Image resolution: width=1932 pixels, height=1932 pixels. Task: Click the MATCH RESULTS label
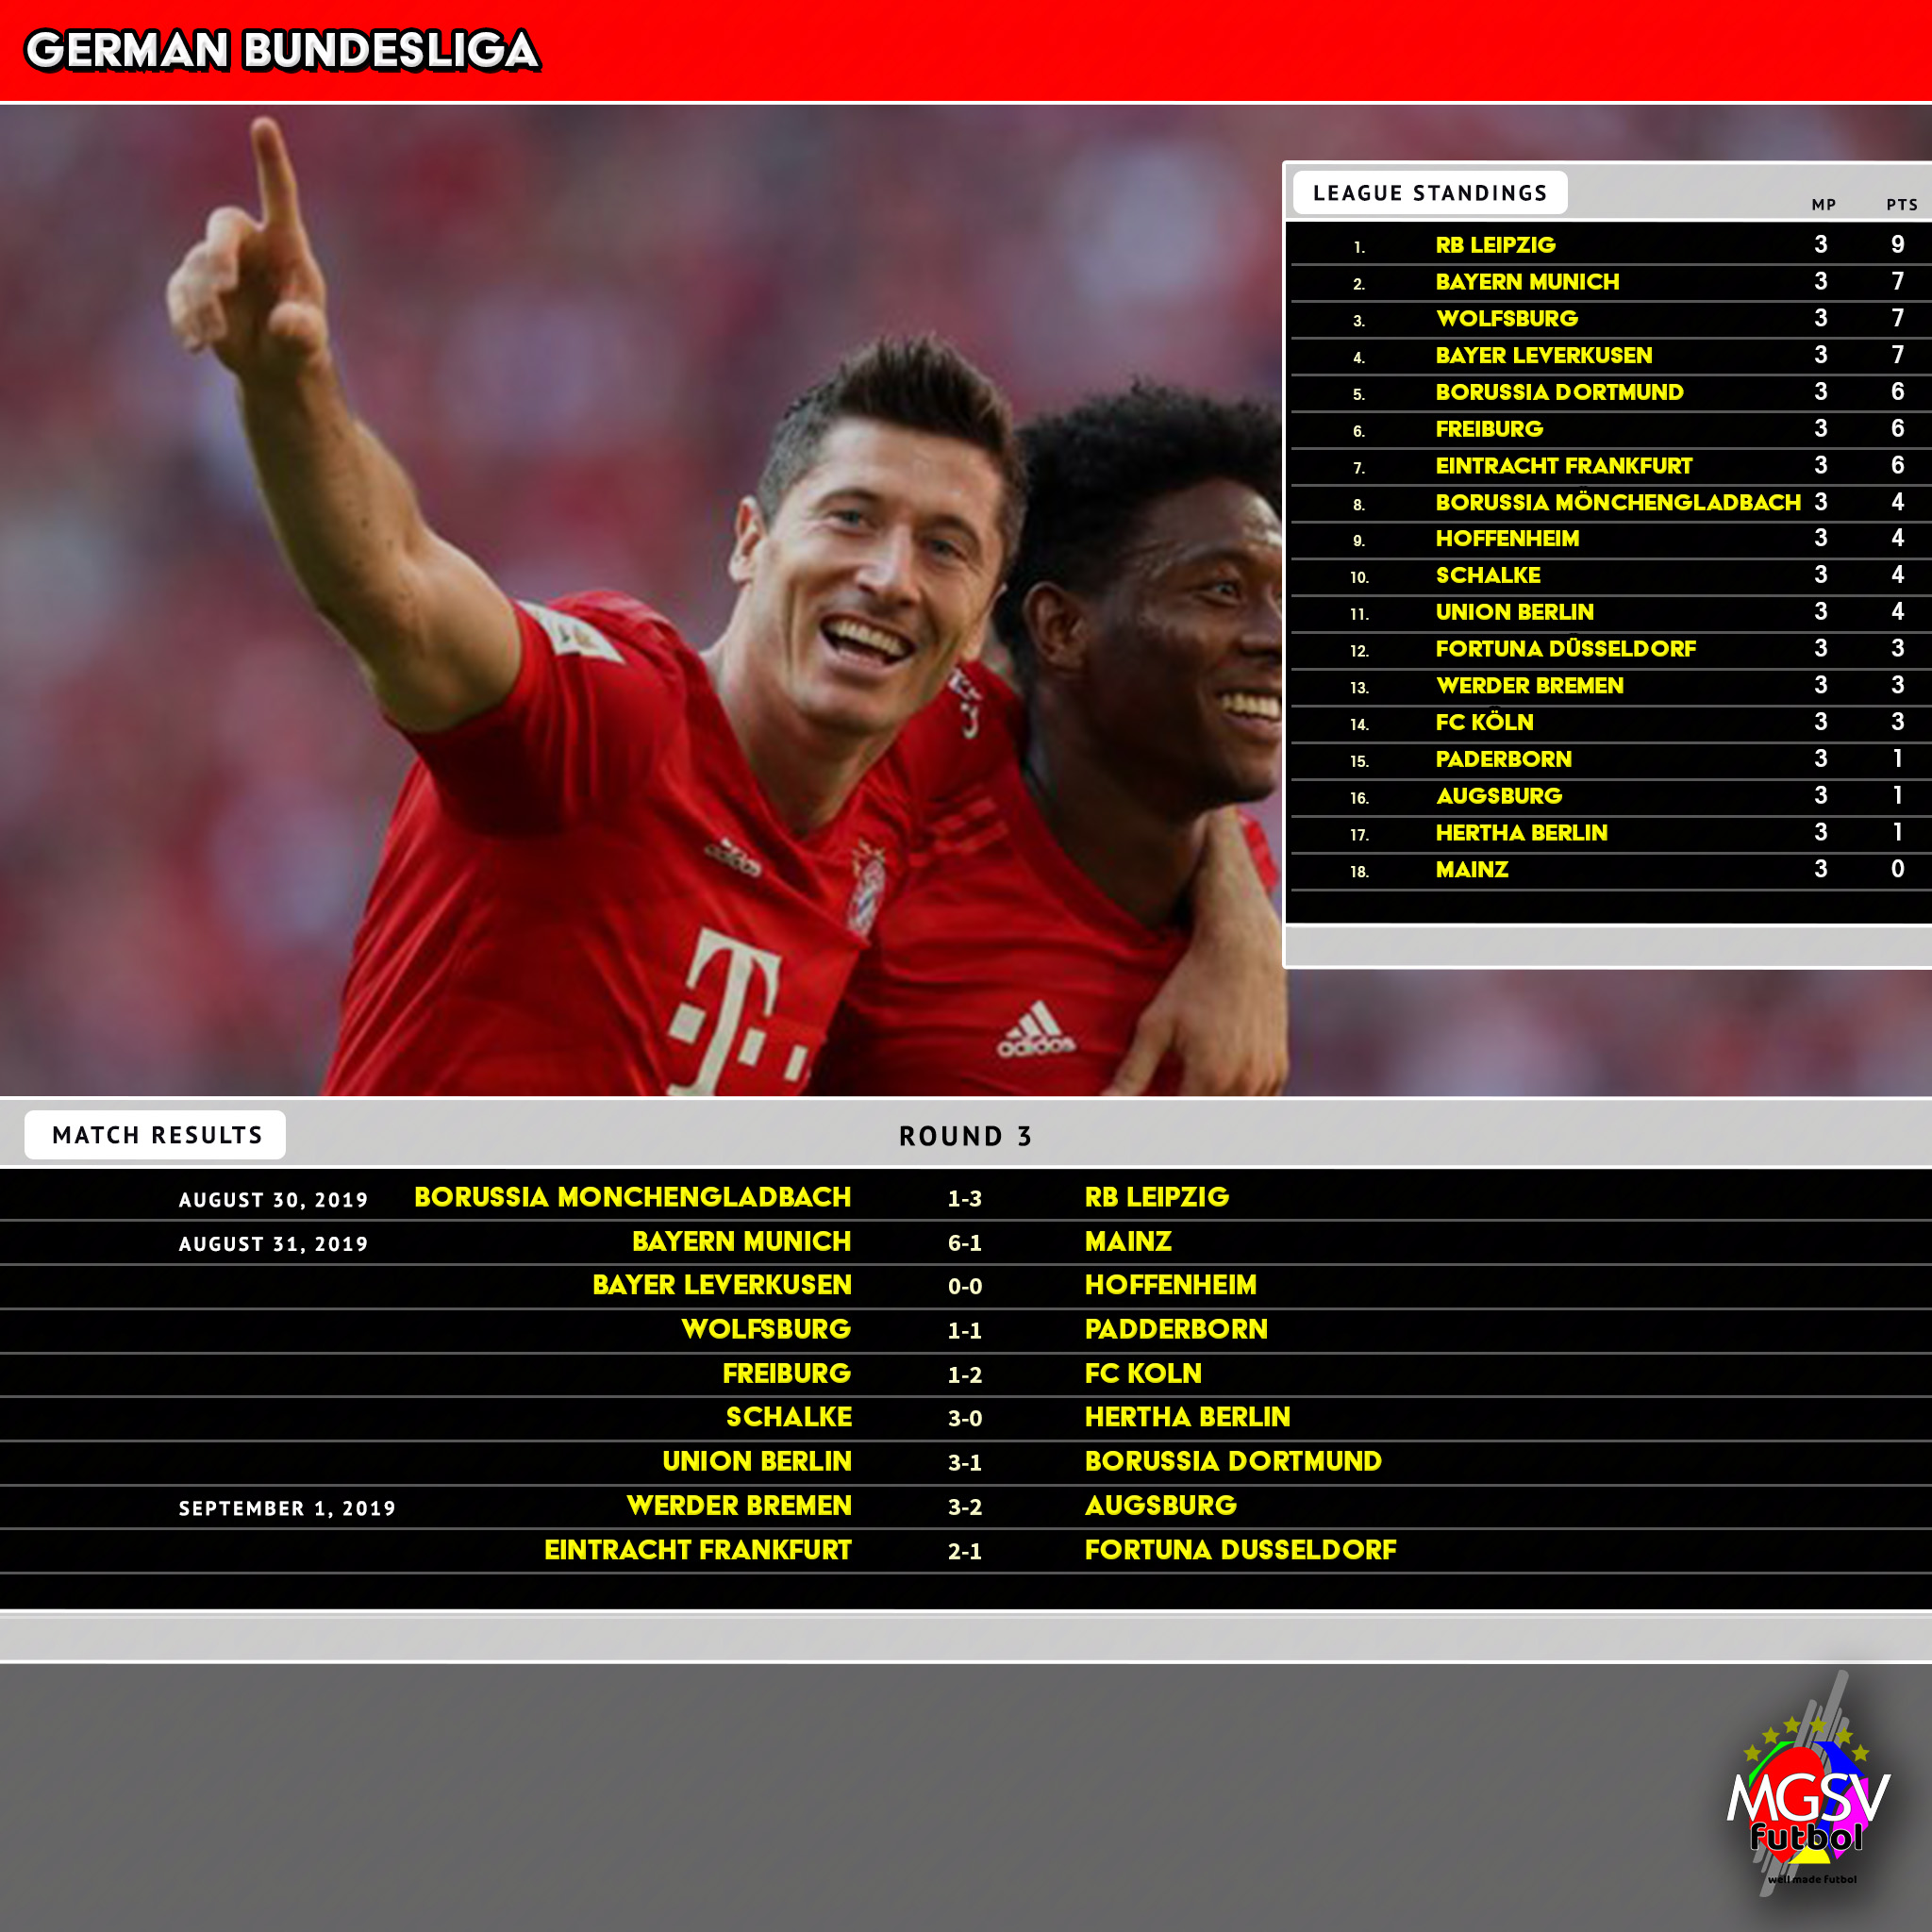156,1135
